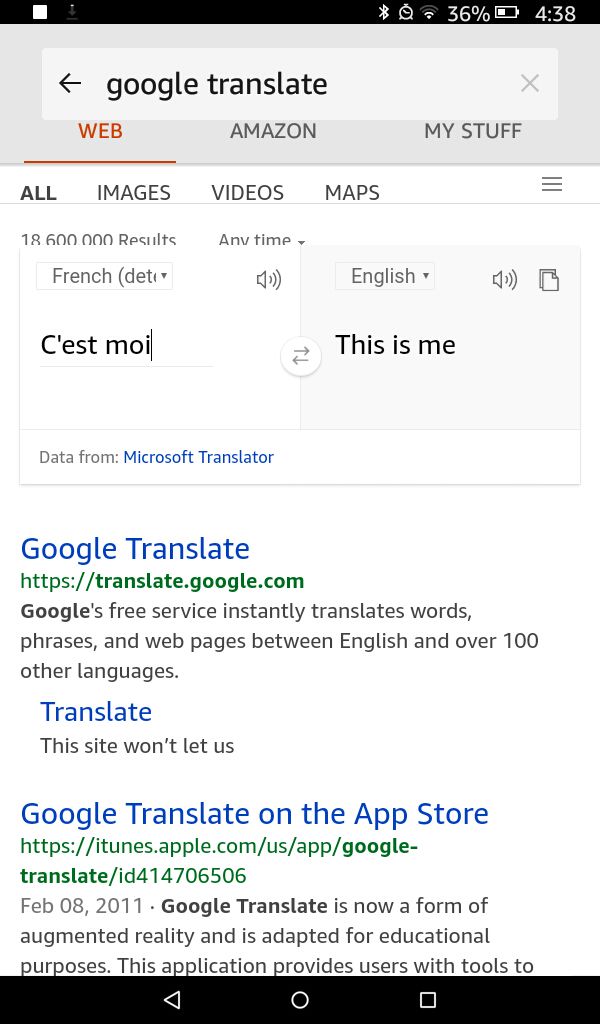Tap the Android home button
The width and height of the screenshot is (600, 1024).
pyautogui.click(x=300, y=1000)
